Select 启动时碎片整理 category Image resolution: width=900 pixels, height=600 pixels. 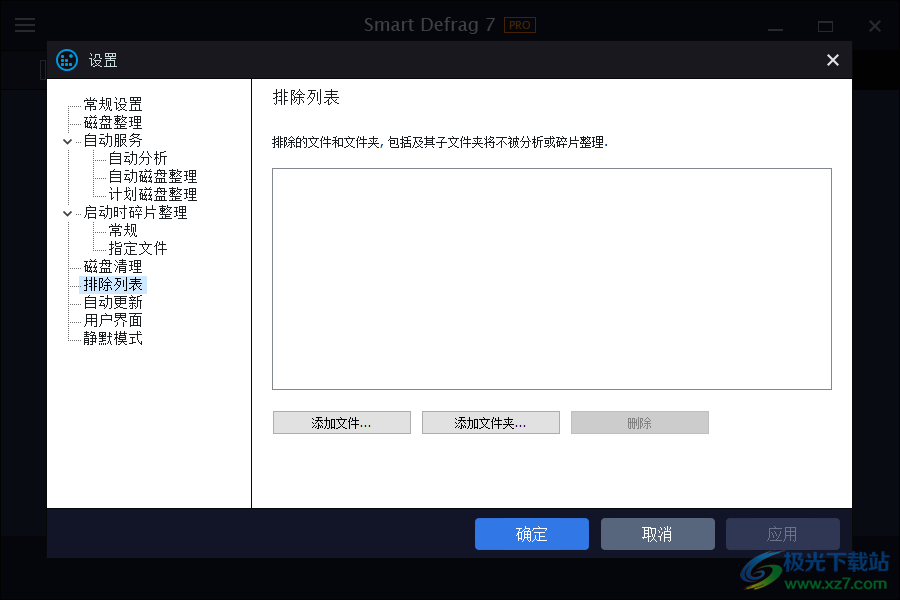point(135,212)
